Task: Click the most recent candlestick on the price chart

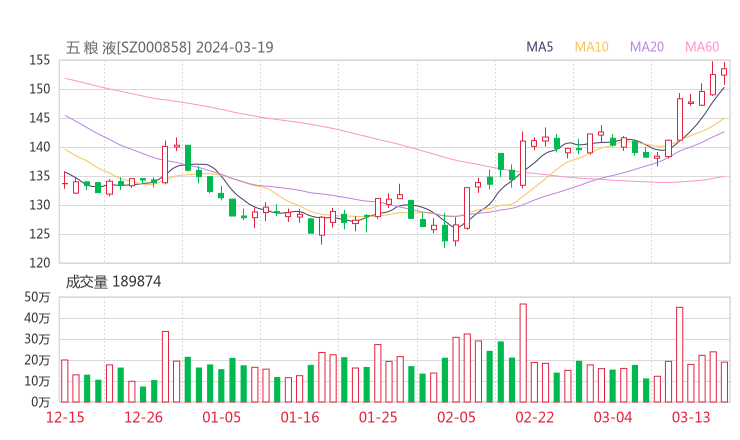Action: click(724, 72)
